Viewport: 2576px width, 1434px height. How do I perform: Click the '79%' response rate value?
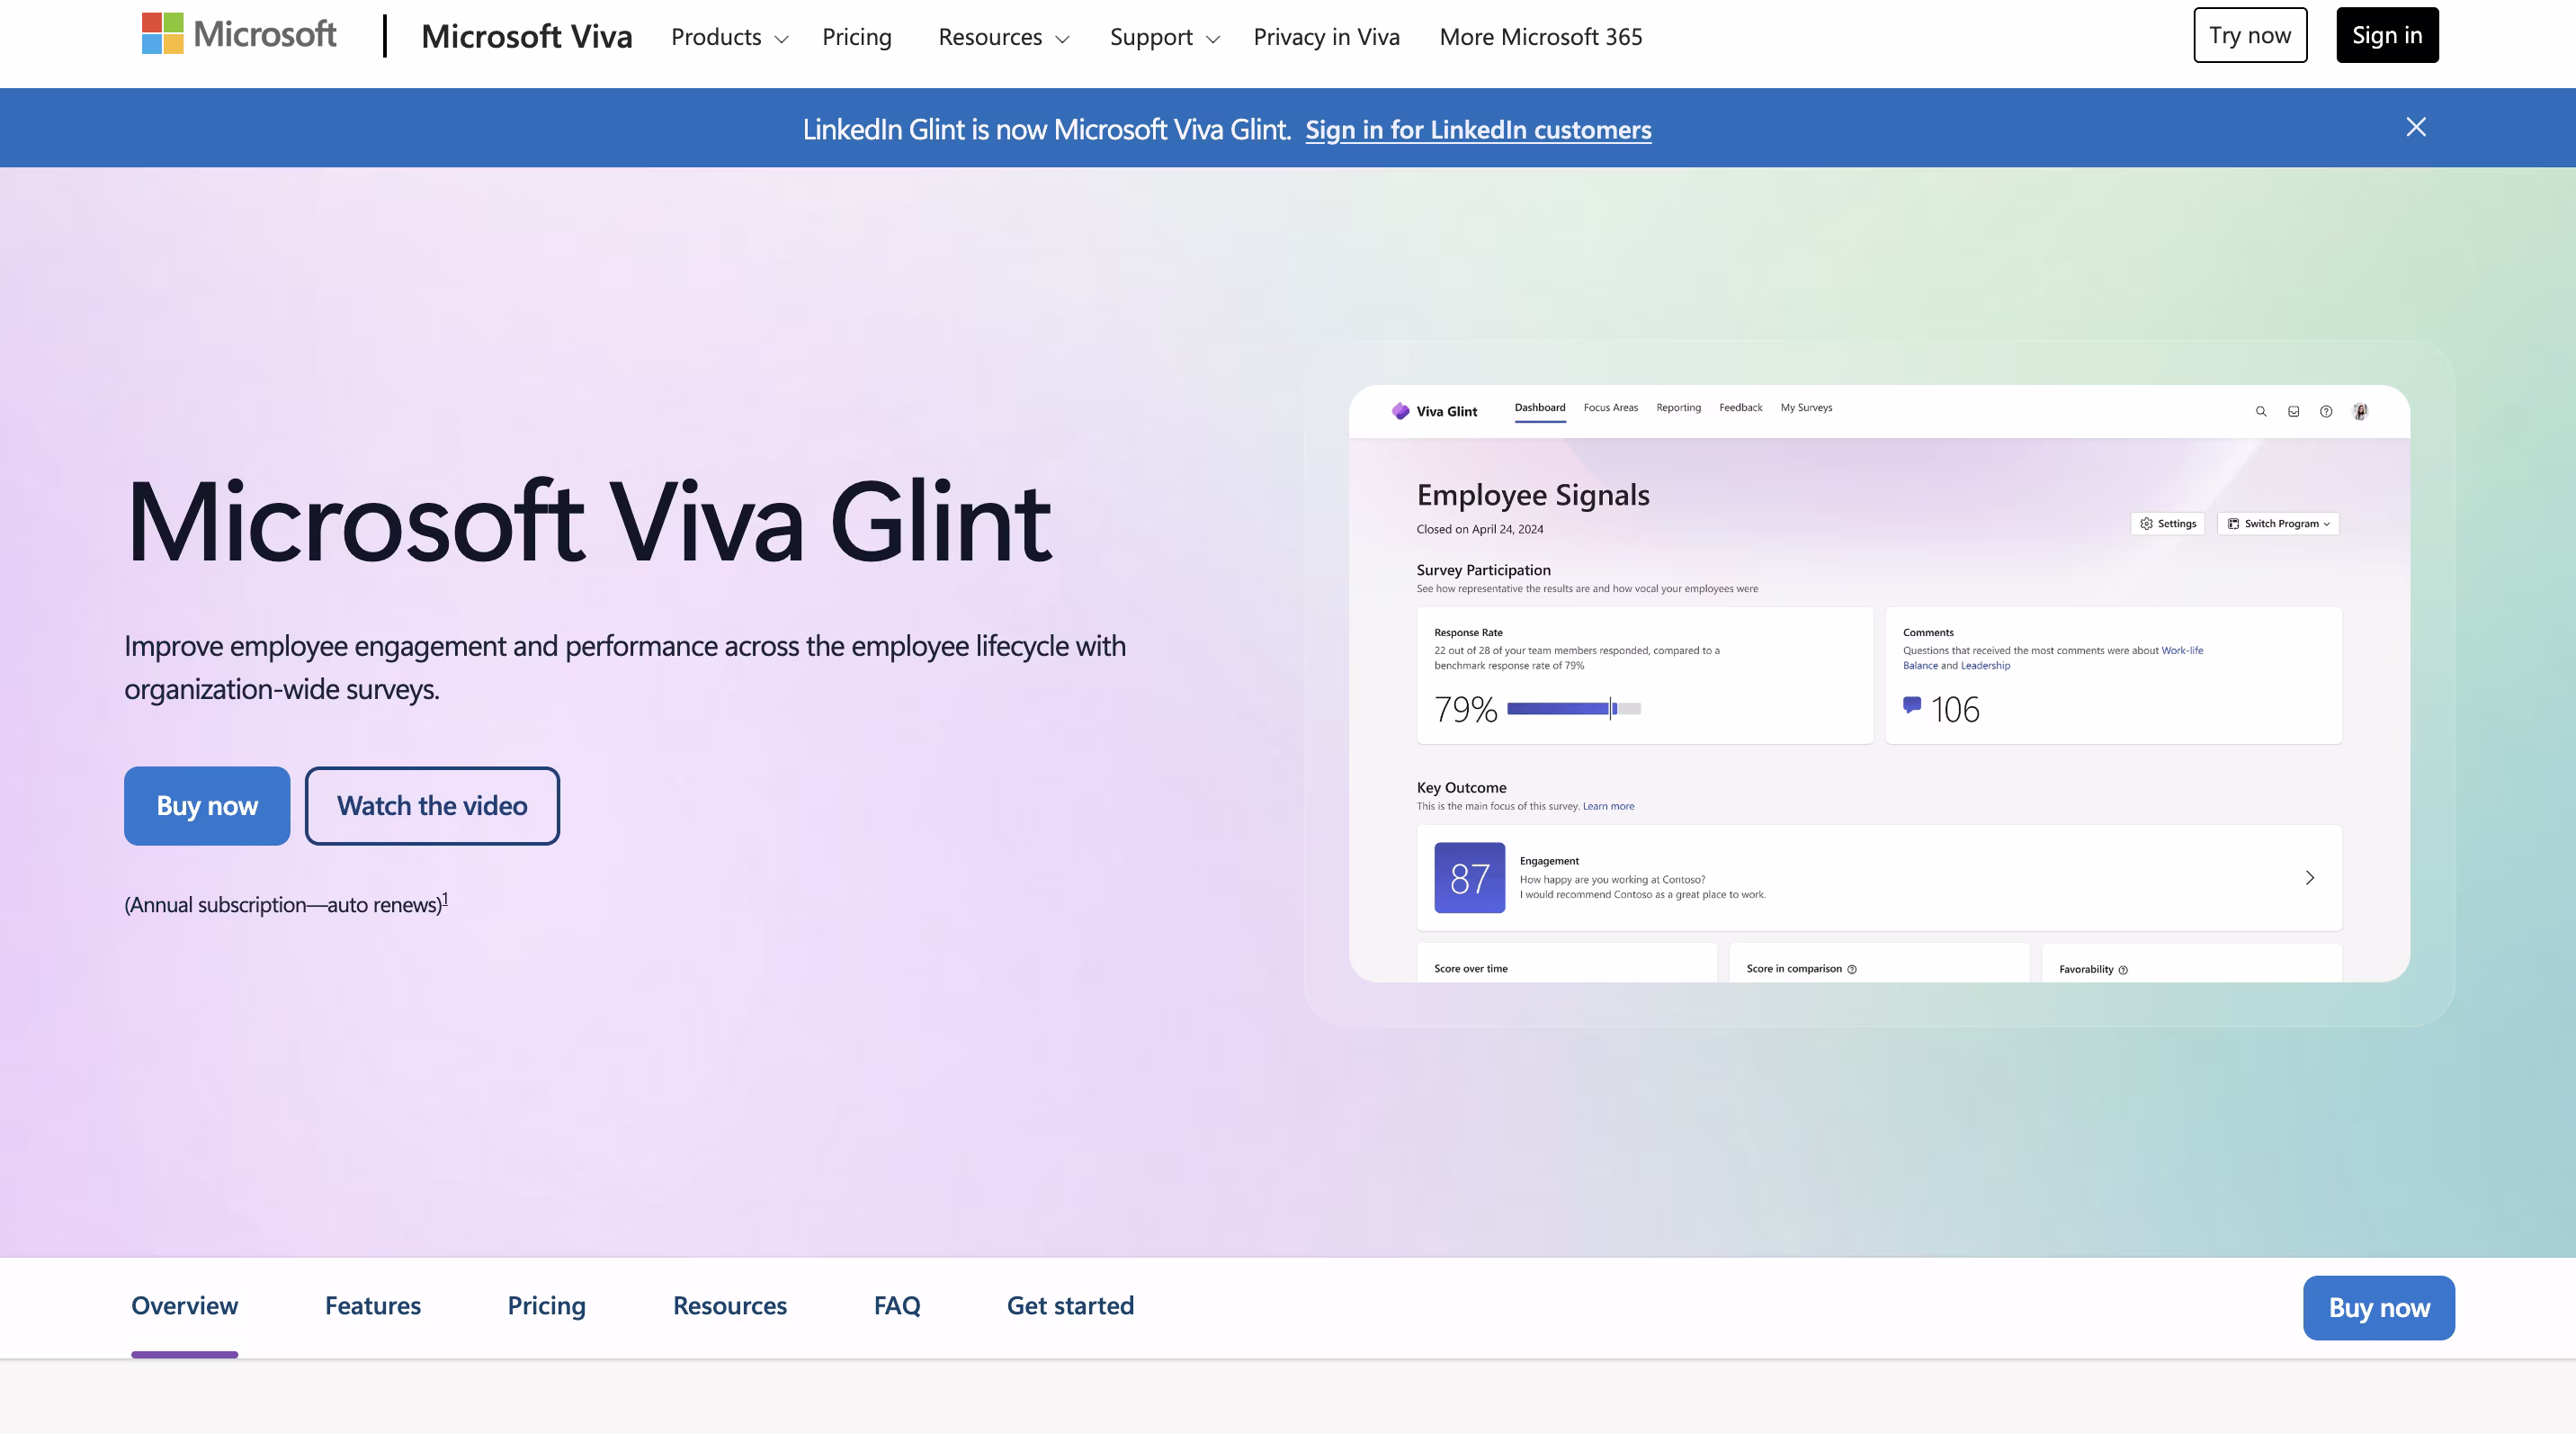1466,709
